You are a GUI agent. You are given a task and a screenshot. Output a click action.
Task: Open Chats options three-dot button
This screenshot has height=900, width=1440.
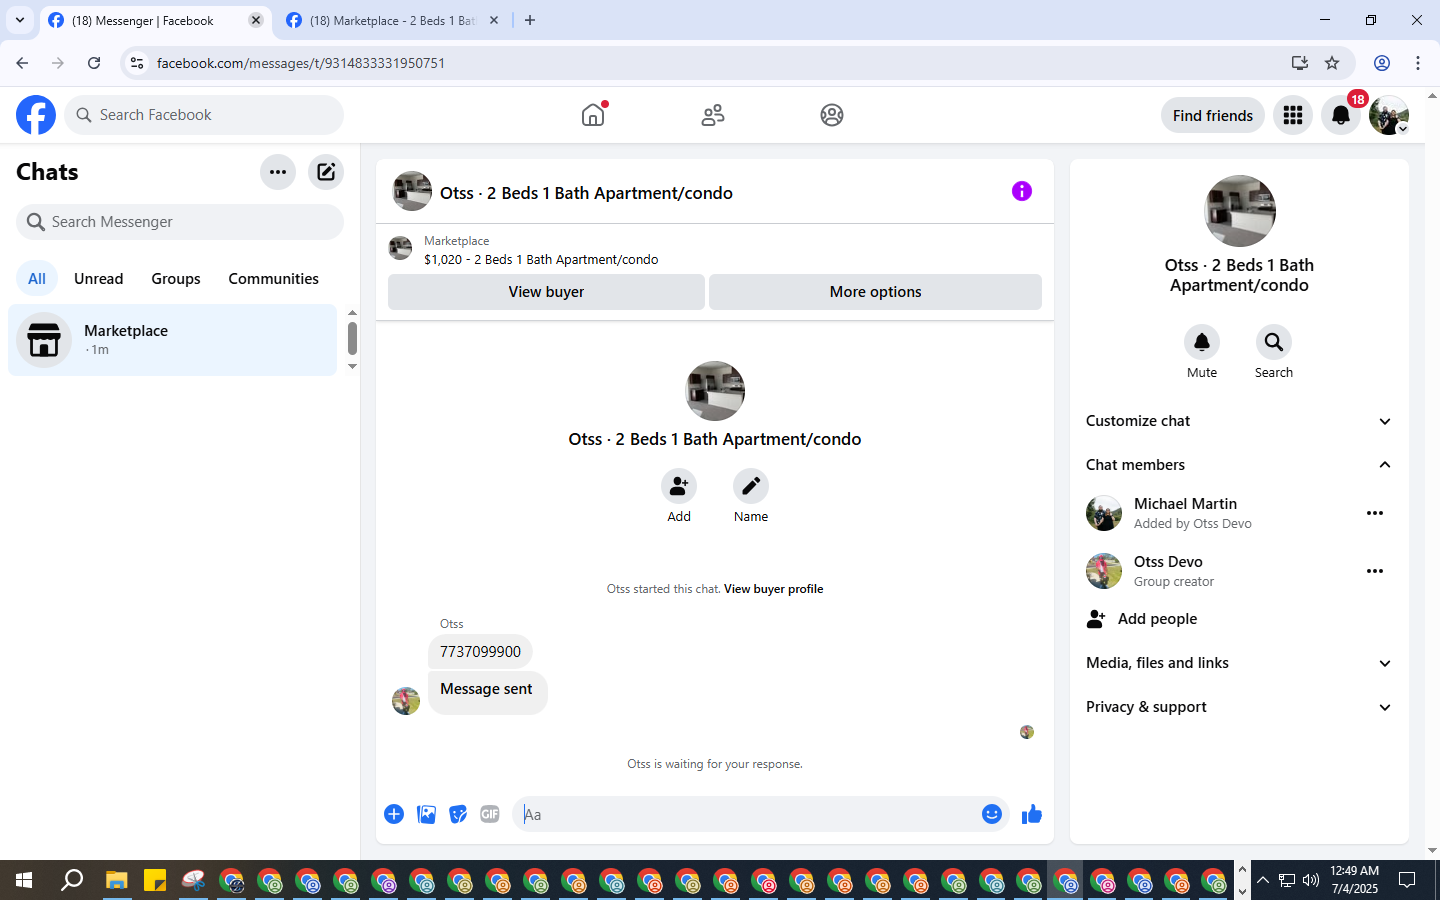pyautogui.click(x=278, y=172)
